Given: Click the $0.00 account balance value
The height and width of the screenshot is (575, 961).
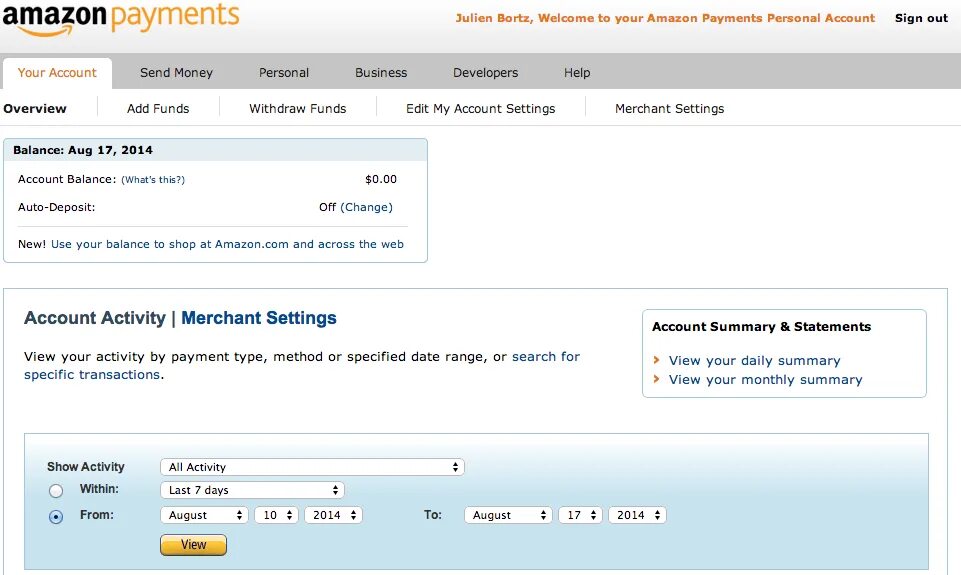Looking at the screenshot, I should pyautogui.click(x=381, y=179).
